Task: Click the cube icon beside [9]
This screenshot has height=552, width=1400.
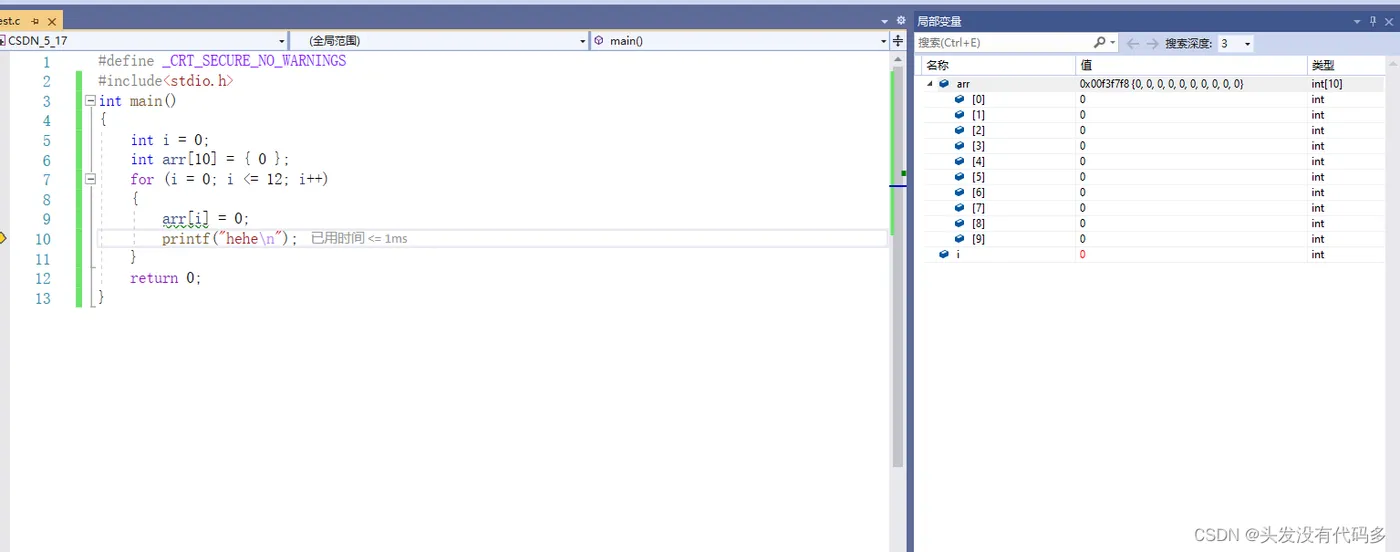Action: pos(959,239)
